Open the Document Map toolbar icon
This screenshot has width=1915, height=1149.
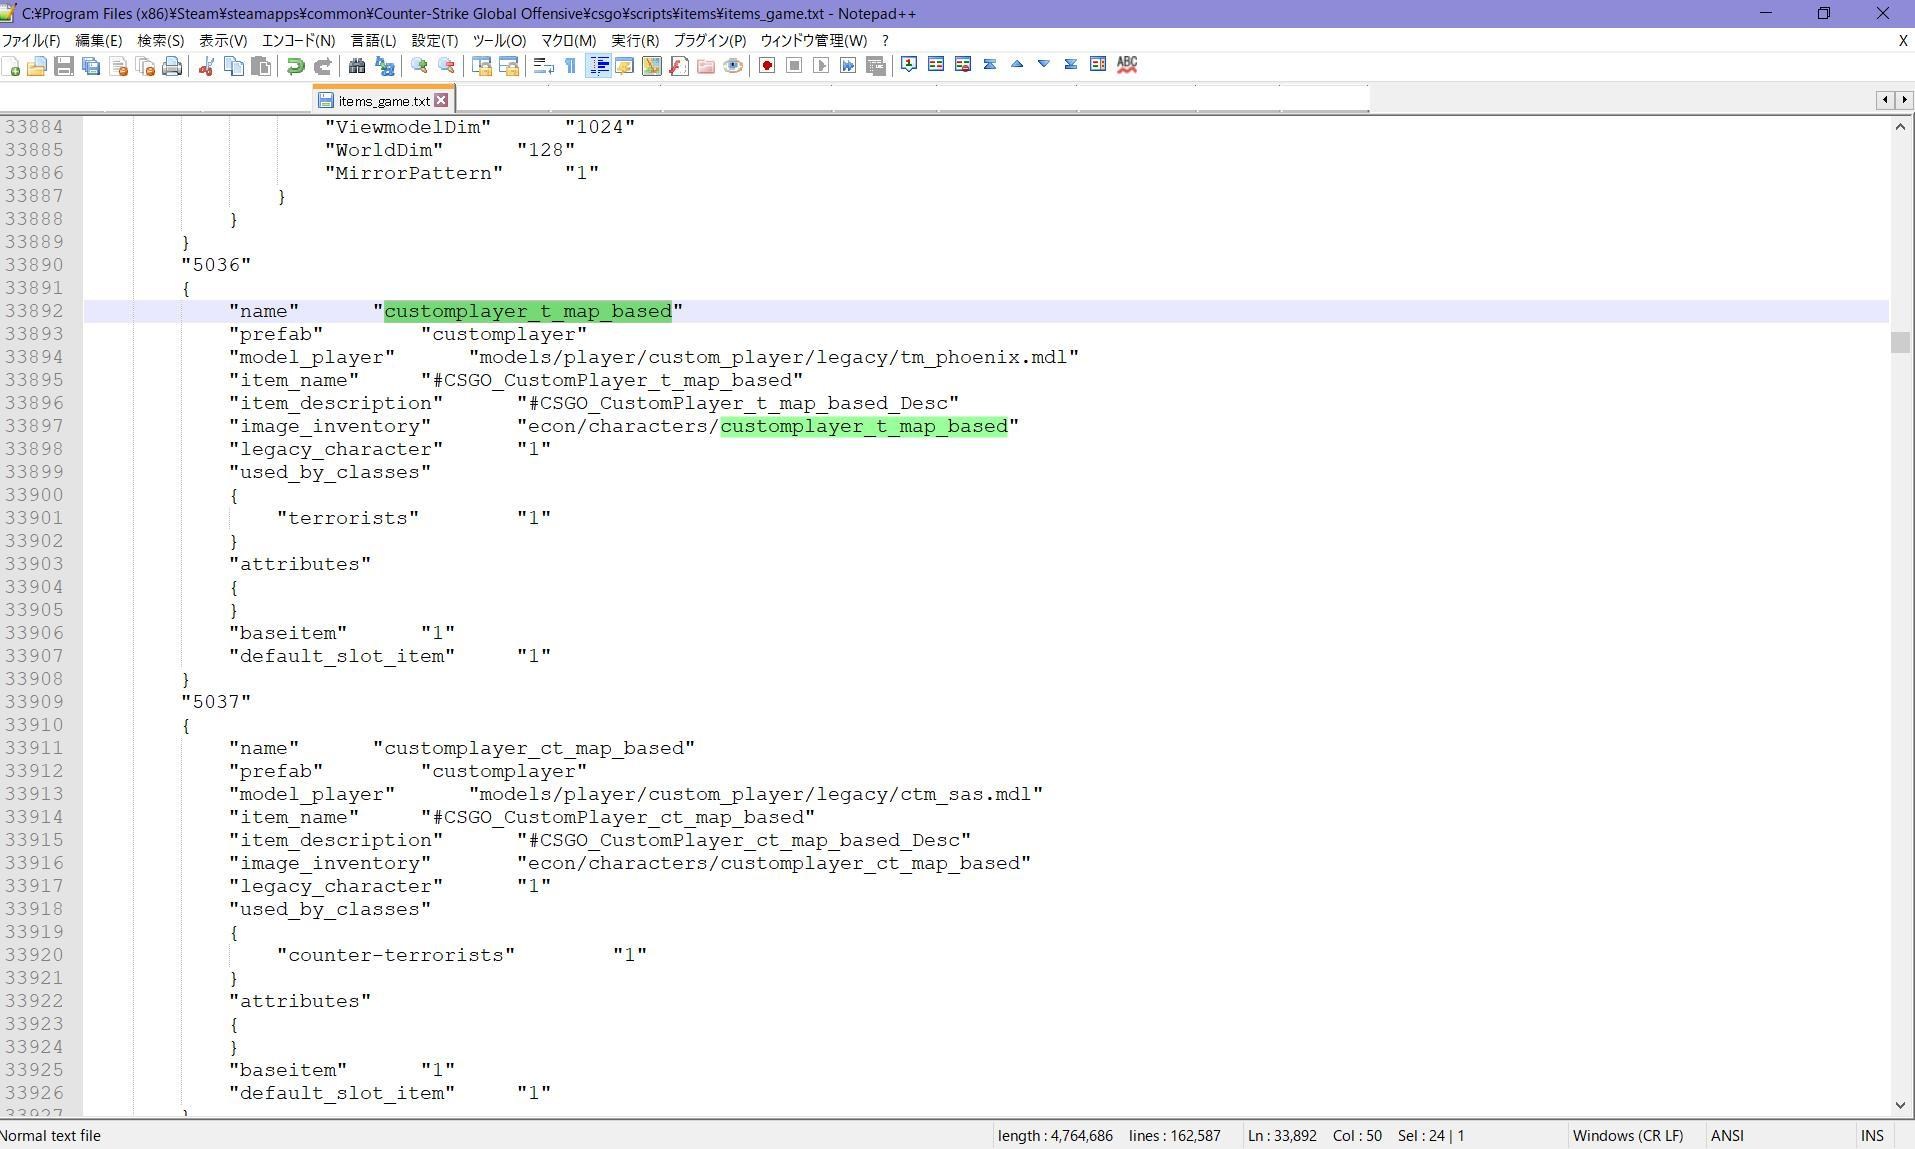click(x=652, y=66)
